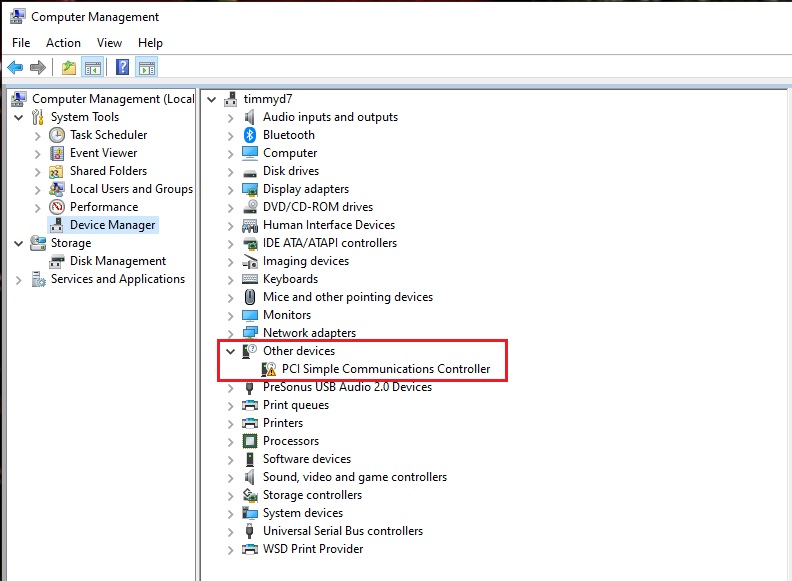Click the Keyboards icon
Viewport: 792px width, 581px height.
tap(250, 279)
